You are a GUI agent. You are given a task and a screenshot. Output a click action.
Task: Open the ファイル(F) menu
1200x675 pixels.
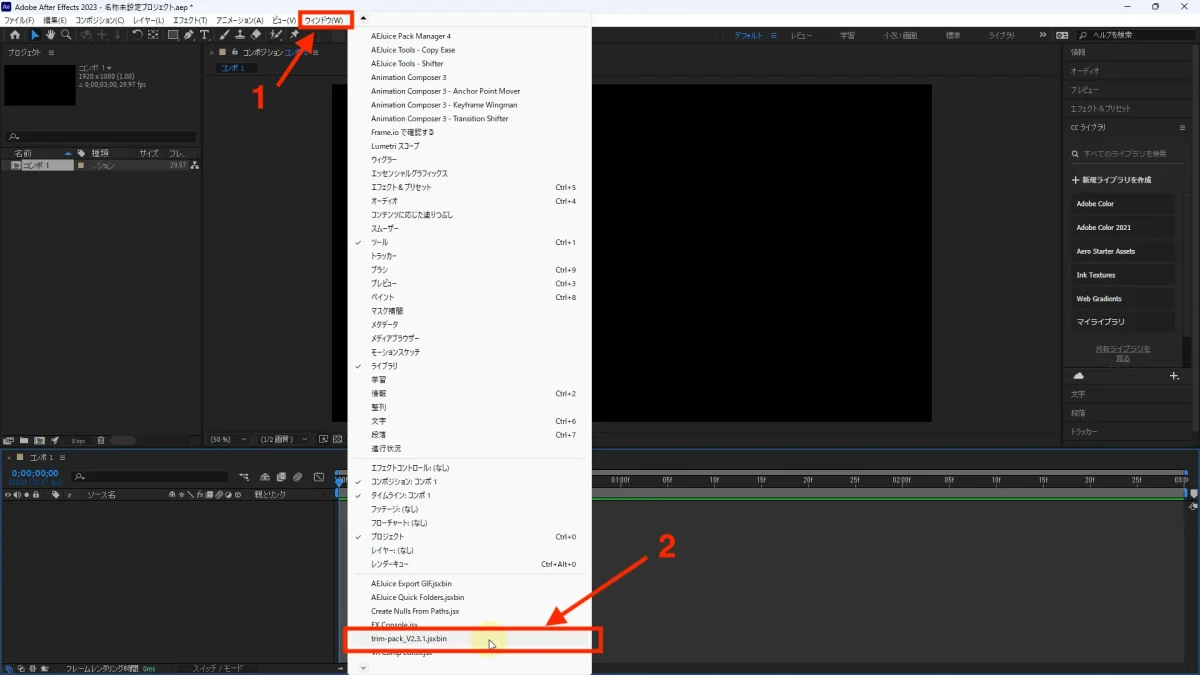[20, 20]
